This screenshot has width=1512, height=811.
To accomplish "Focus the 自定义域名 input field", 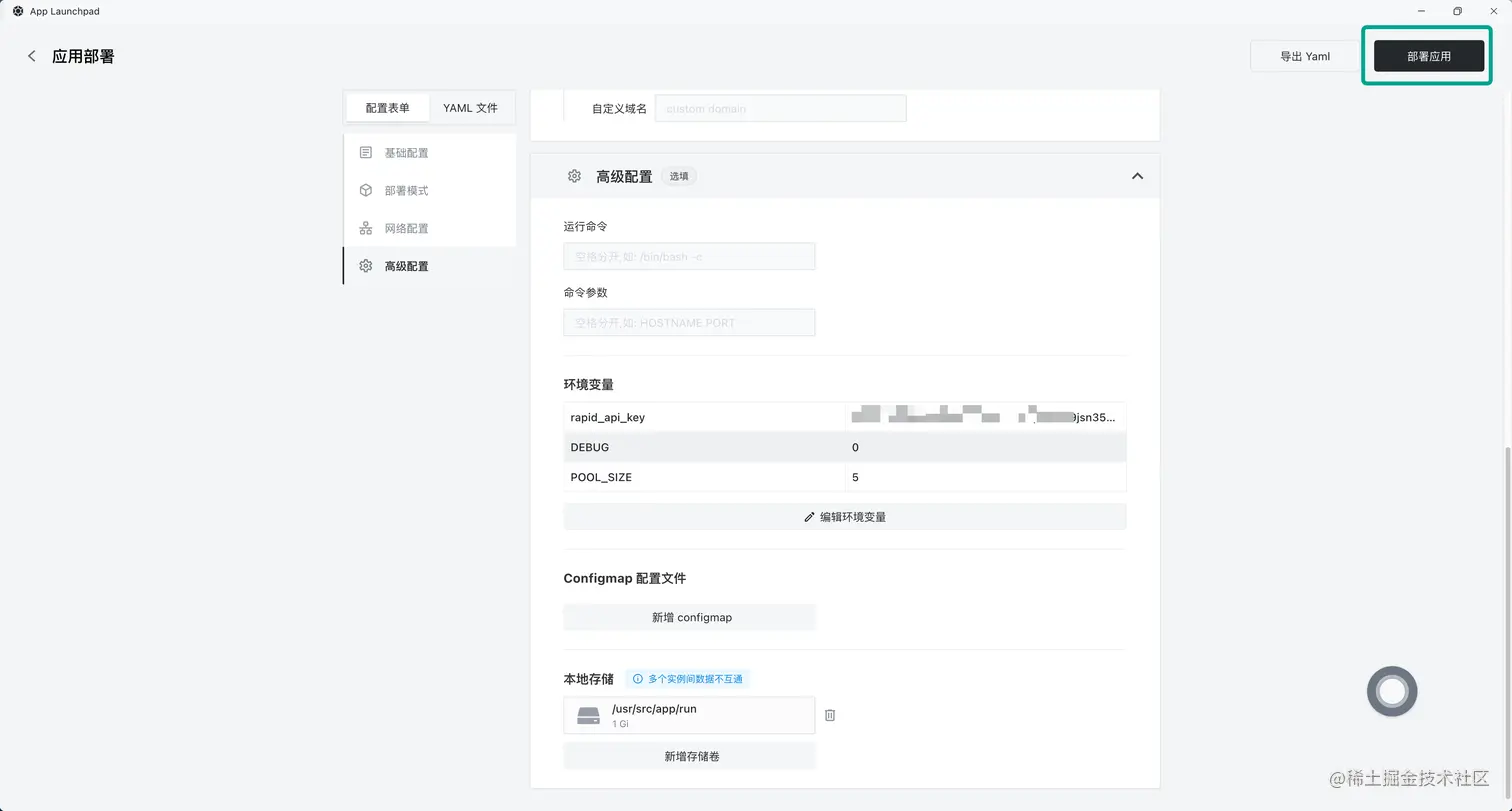I will (781, 108).
